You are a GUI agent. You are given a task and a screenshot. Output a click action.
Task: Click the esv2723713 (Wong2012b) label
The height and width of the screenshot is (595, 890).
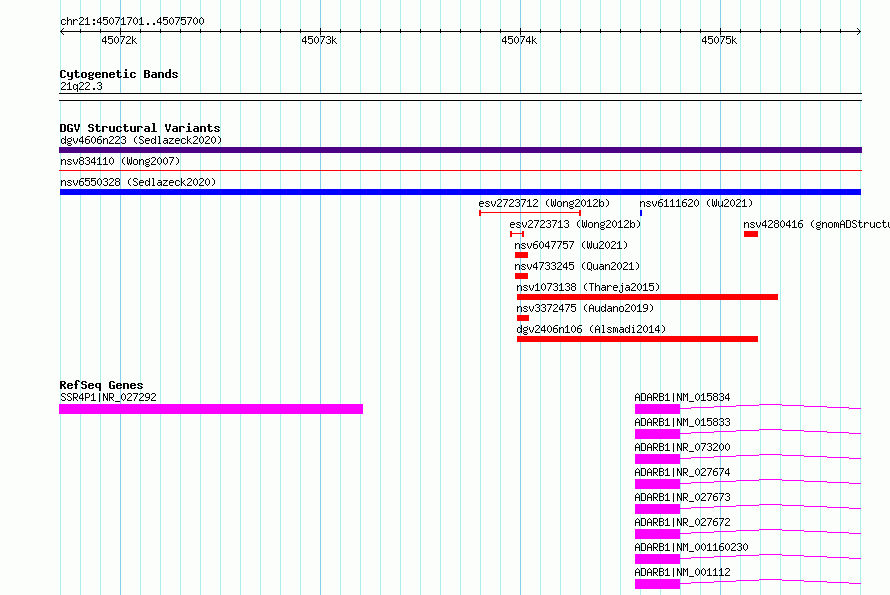575,224
